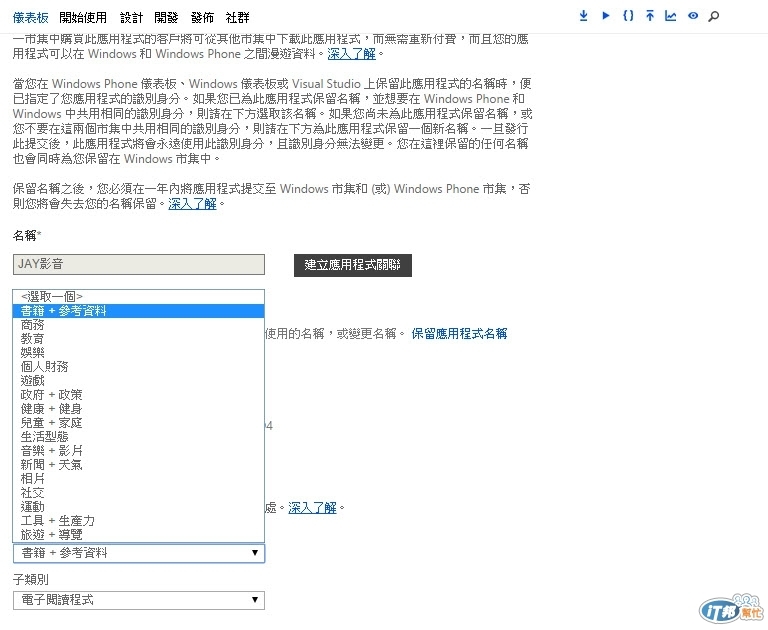Open the 社群 menu item
This screenshot has height=630, width=768.
pyautogui.click(x=238, y=18)
